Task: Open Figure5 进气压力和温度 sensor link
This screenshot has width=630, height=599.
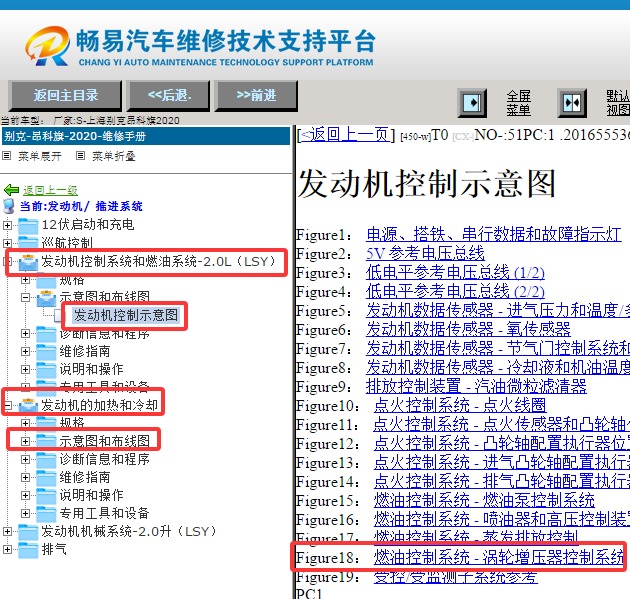Action: (x=498, y=310)
